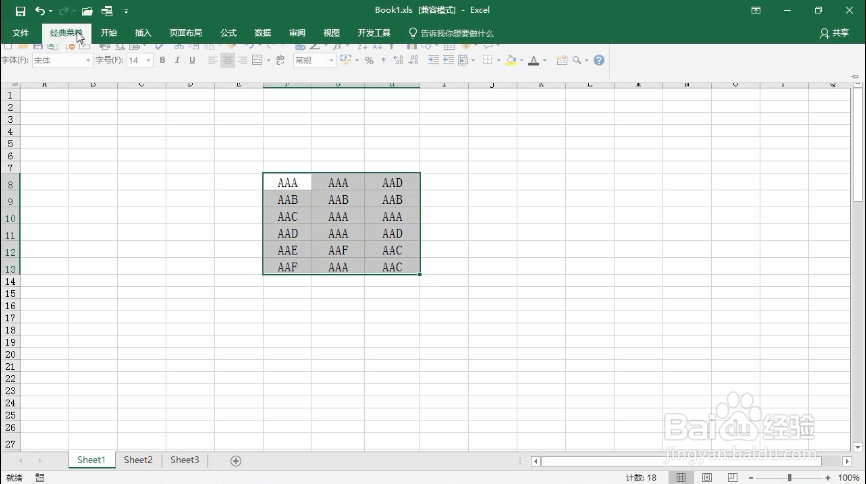Click the accounting currency format icon

click(346, 60)
